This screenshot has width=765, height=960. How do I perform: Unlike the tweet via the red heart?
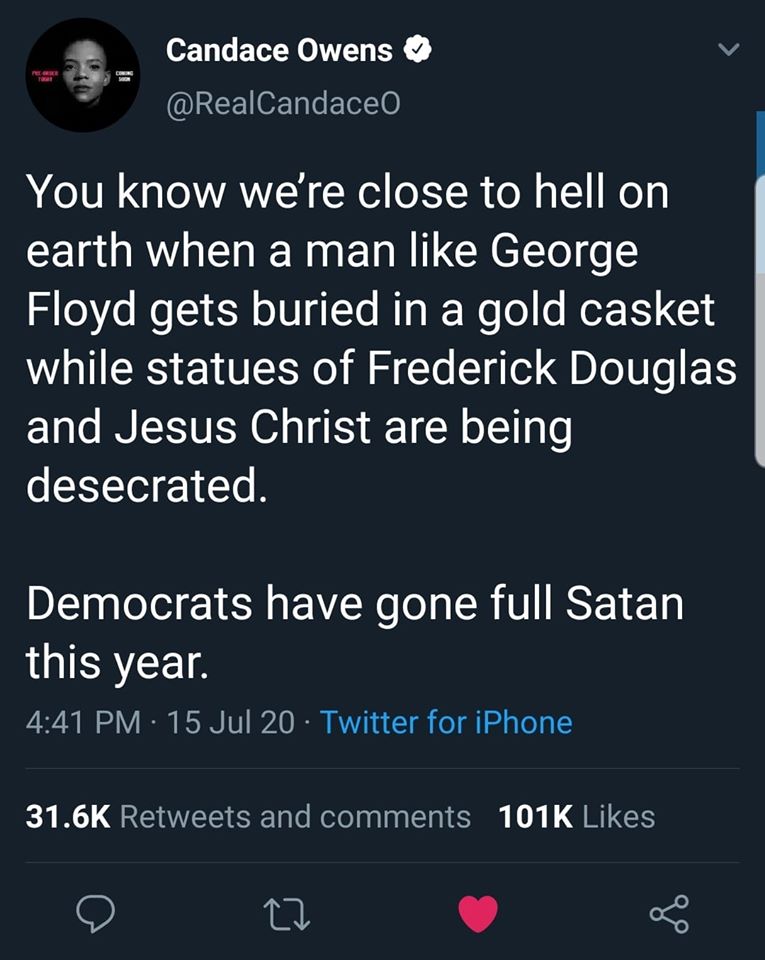pyautogui.click(x=477, y=911)
